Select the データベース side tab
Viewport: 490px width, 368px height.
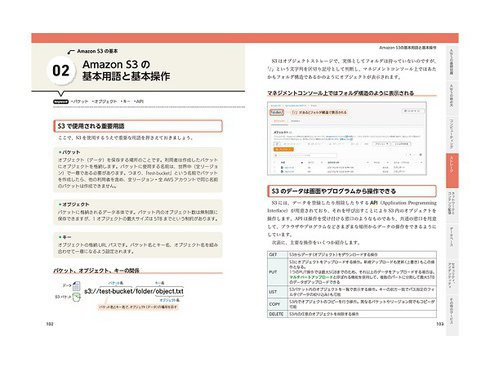[452, 237]
